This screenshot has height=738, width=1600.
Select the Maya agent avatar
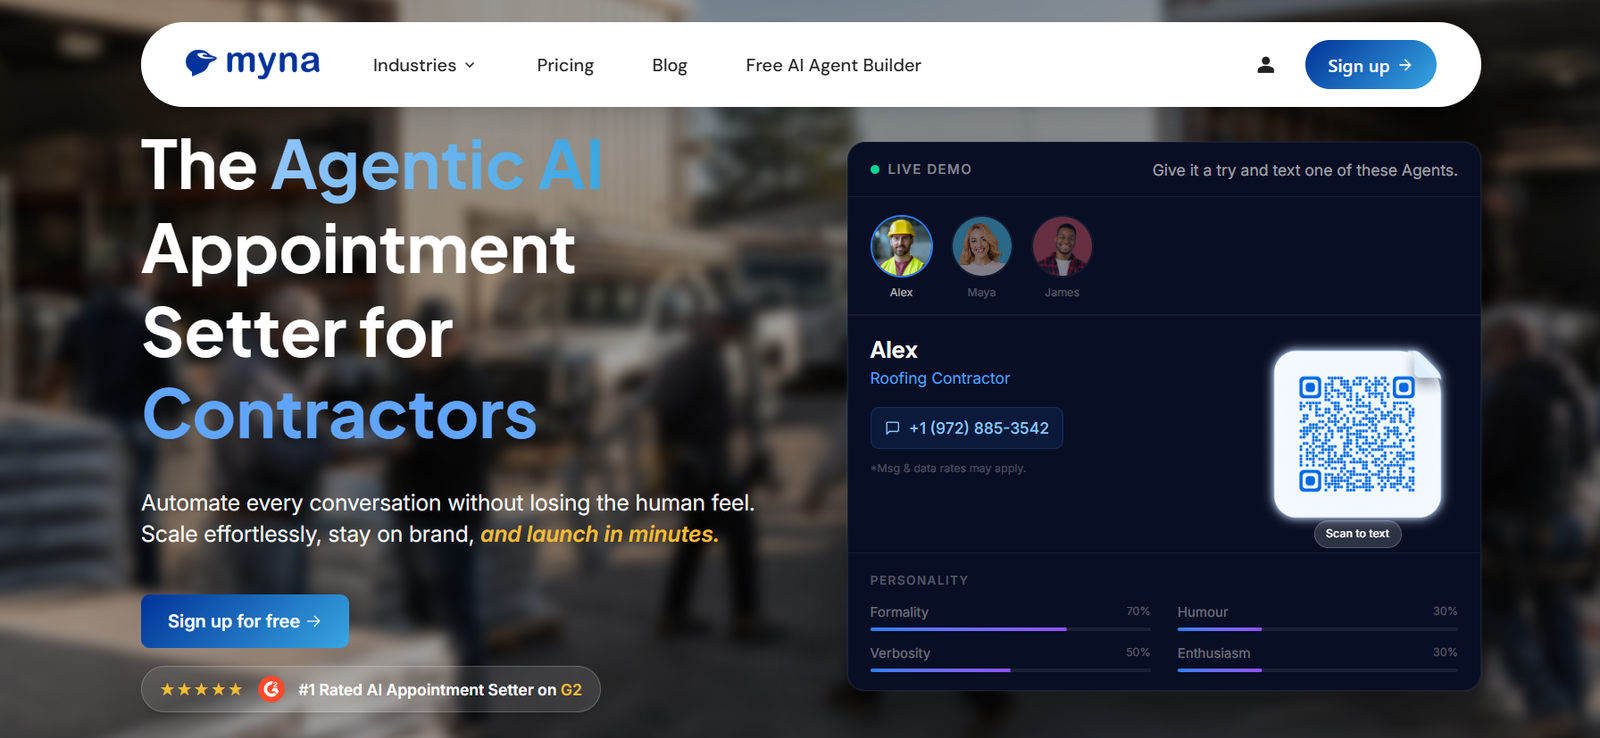(981, 246)
